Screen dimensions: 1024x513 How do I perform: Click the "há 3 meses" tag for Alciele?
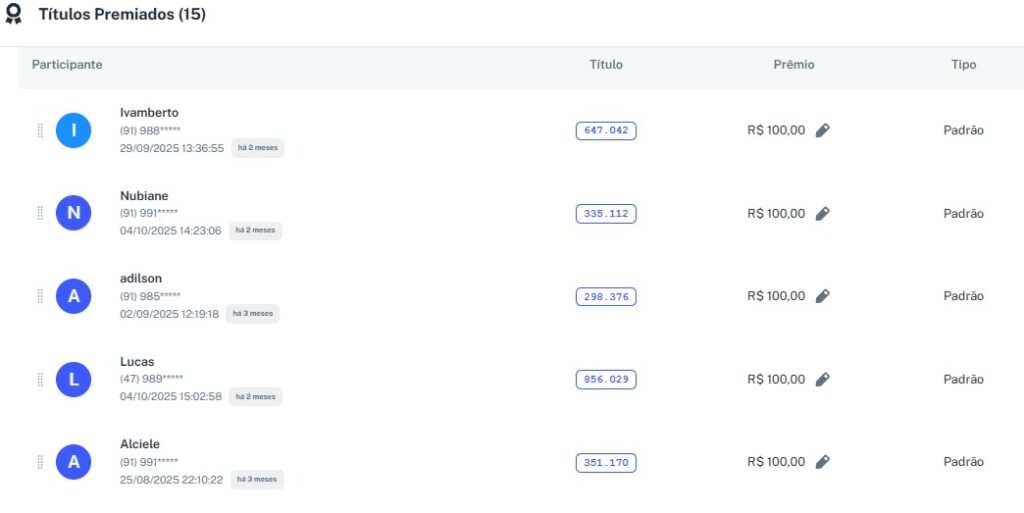(257, 479)
